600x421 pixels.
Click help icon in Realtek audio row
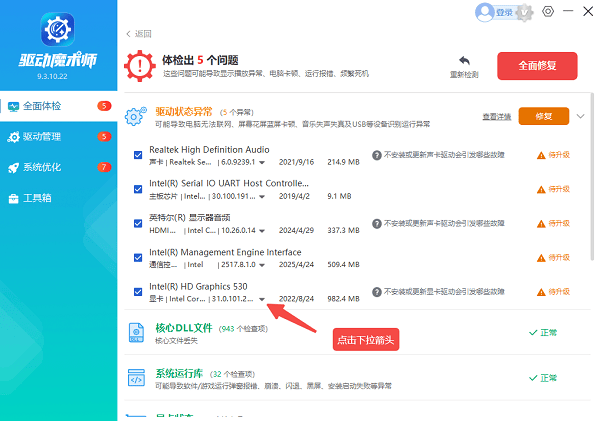coord(377,155)
